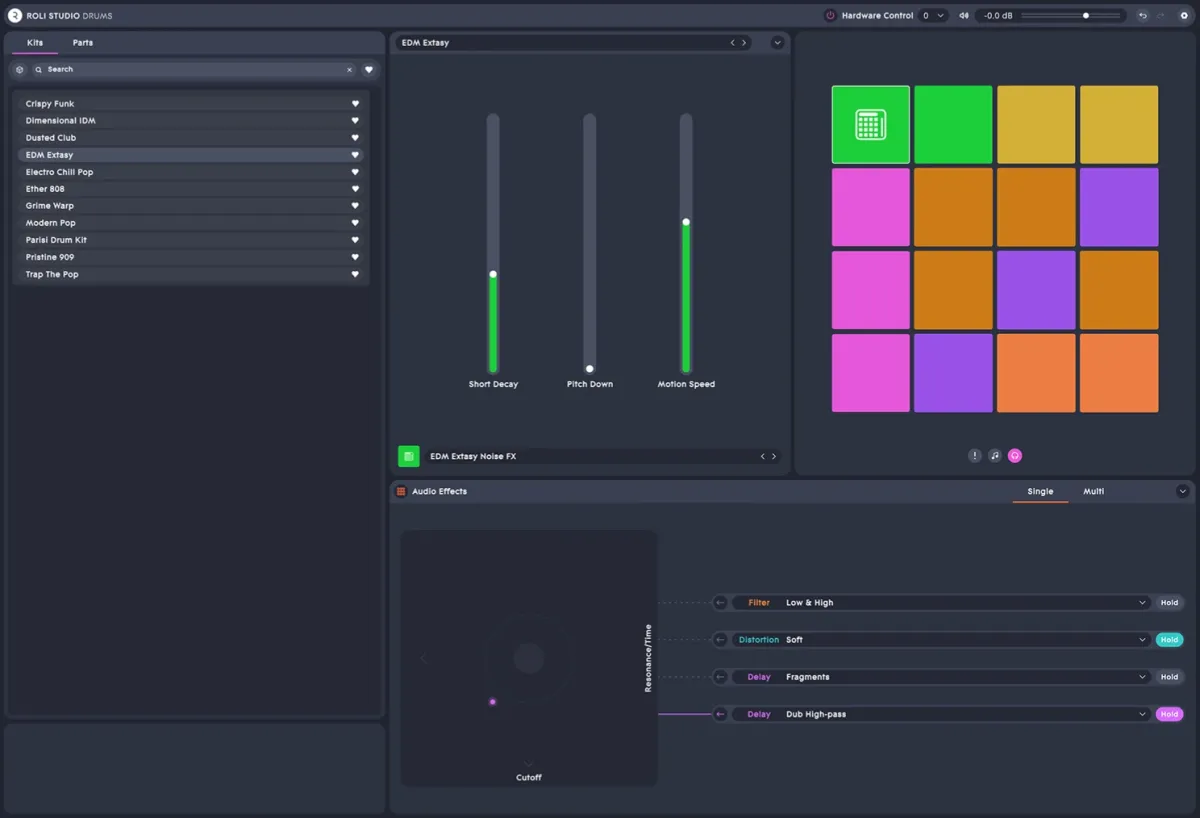The height and width of the screenshot is (818, 1200).
Task: Click the left arrow button of Filter row
Action: (x=720, y=603)
